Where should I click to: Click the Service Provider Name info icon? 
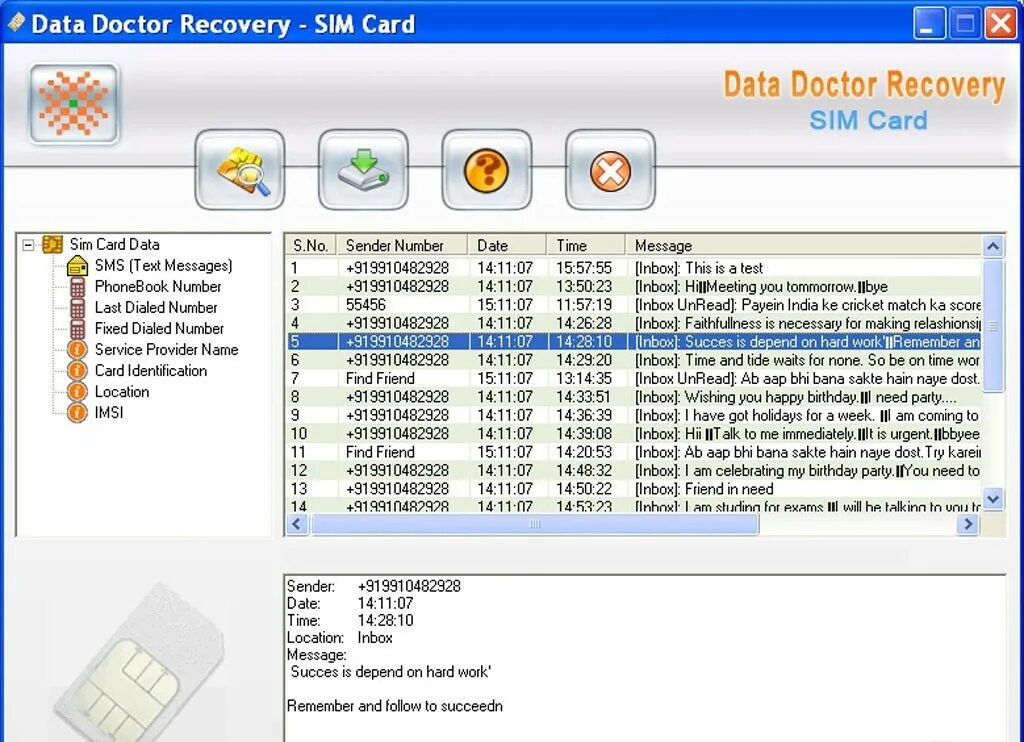(77, 349)
